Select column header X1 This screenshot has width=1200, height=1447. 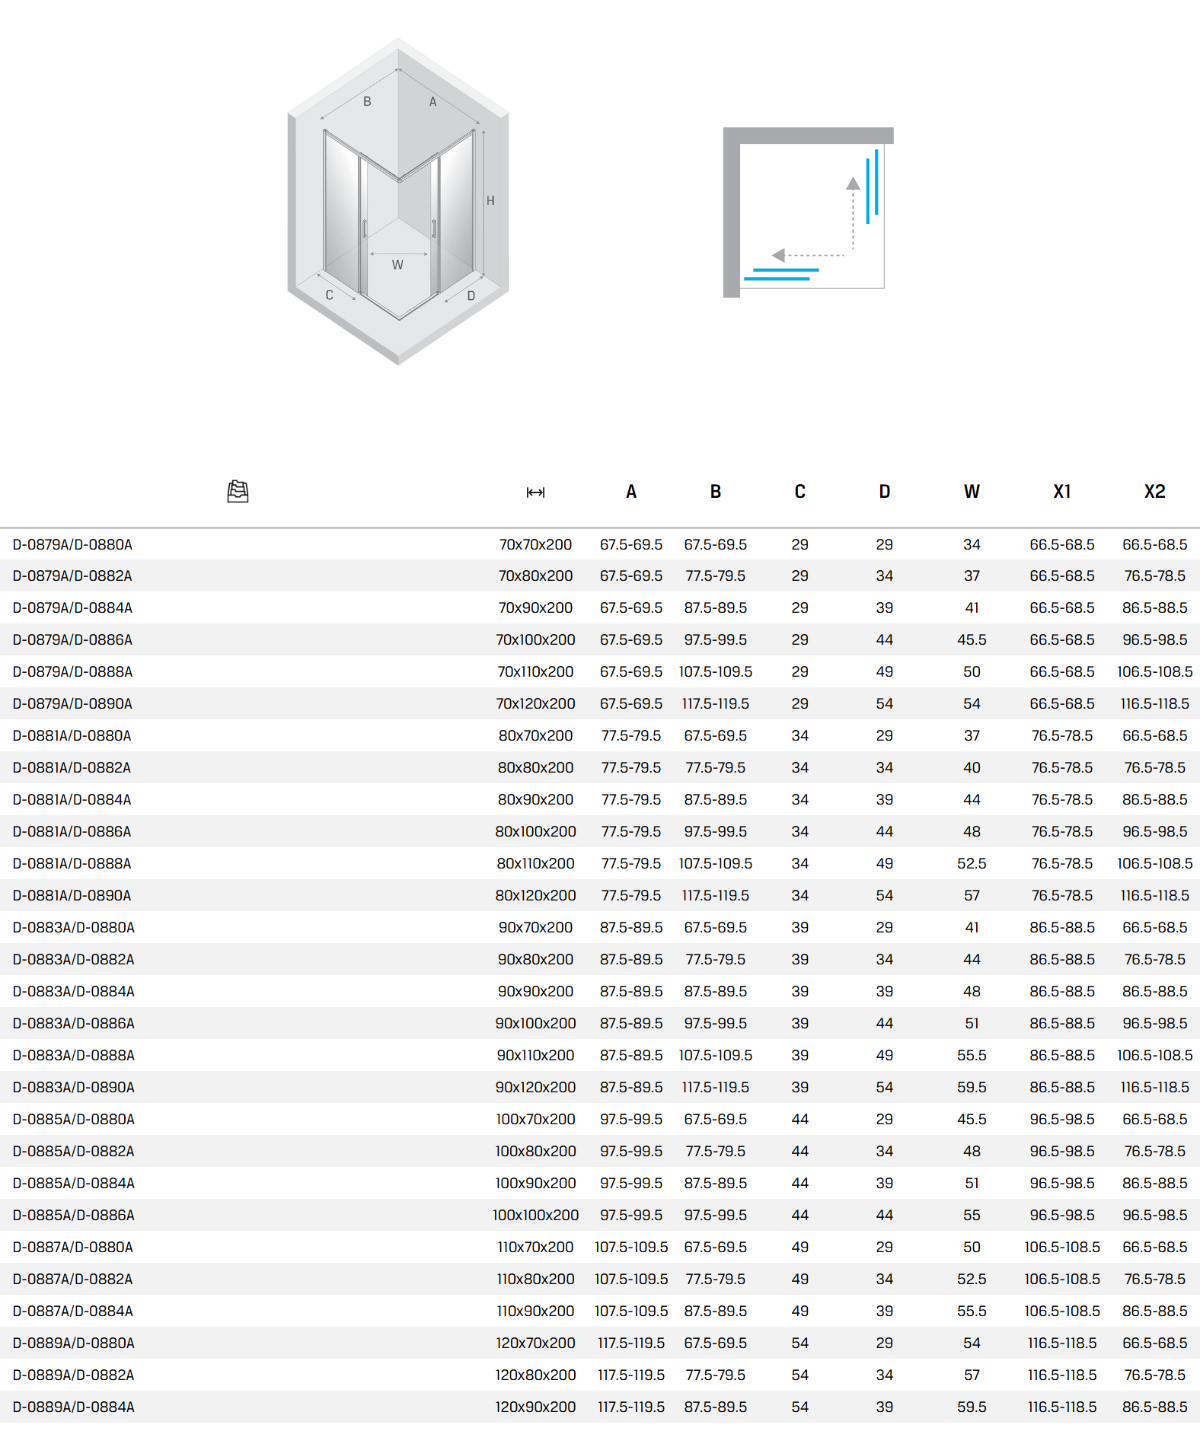tap(1062, 492)
